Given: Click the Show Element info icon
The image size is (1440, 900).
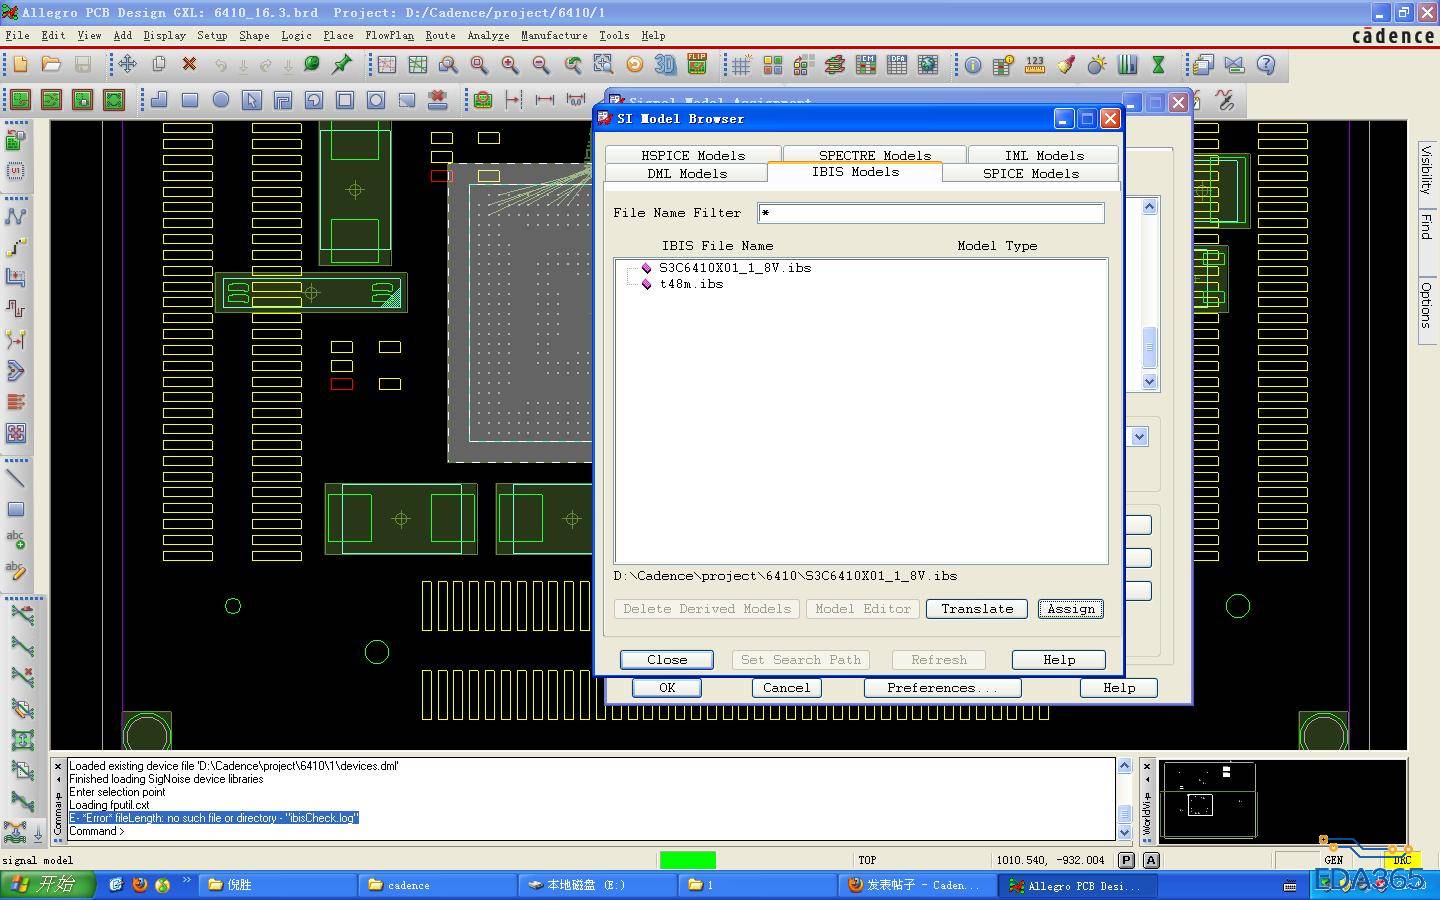Looking at the screenshot, I should point(972,65).
